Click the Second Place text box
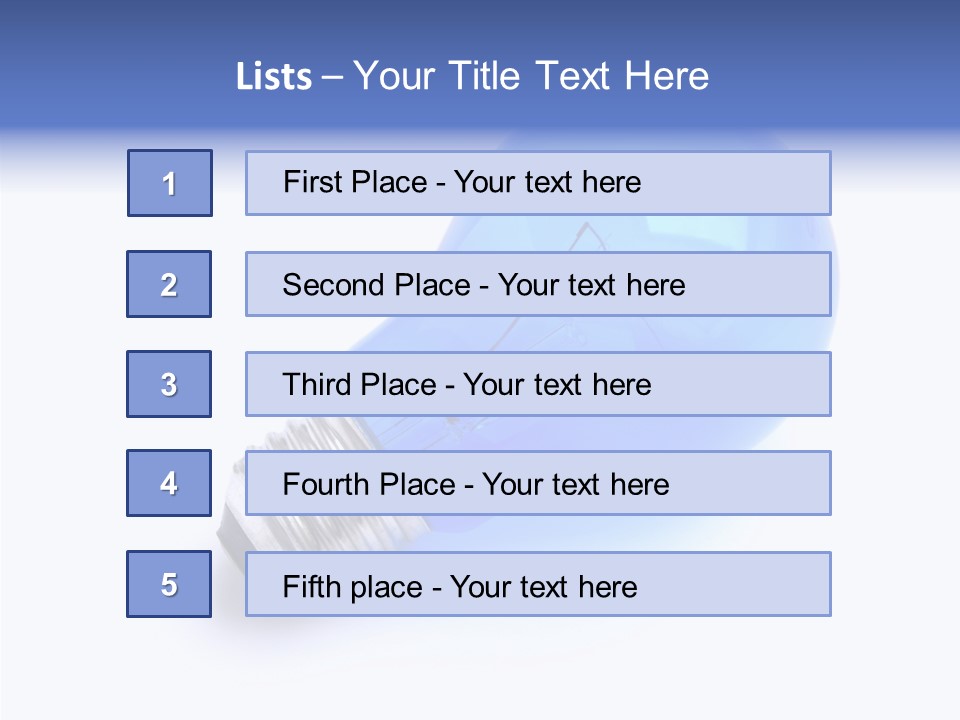 point(538,284)
